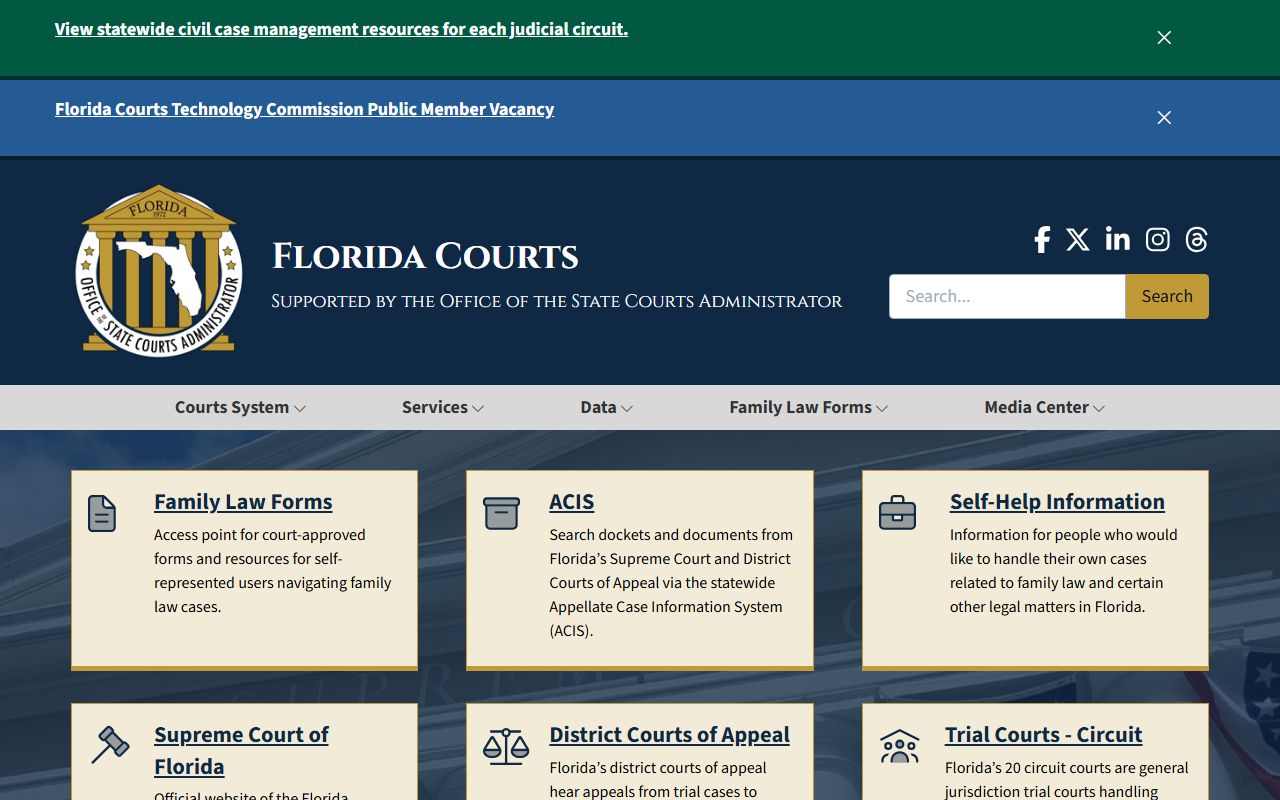Screen dimensions: 1280x800
Task: Open the Instagram social icon
Action: pyautogui.click(x=1157, y=240)
